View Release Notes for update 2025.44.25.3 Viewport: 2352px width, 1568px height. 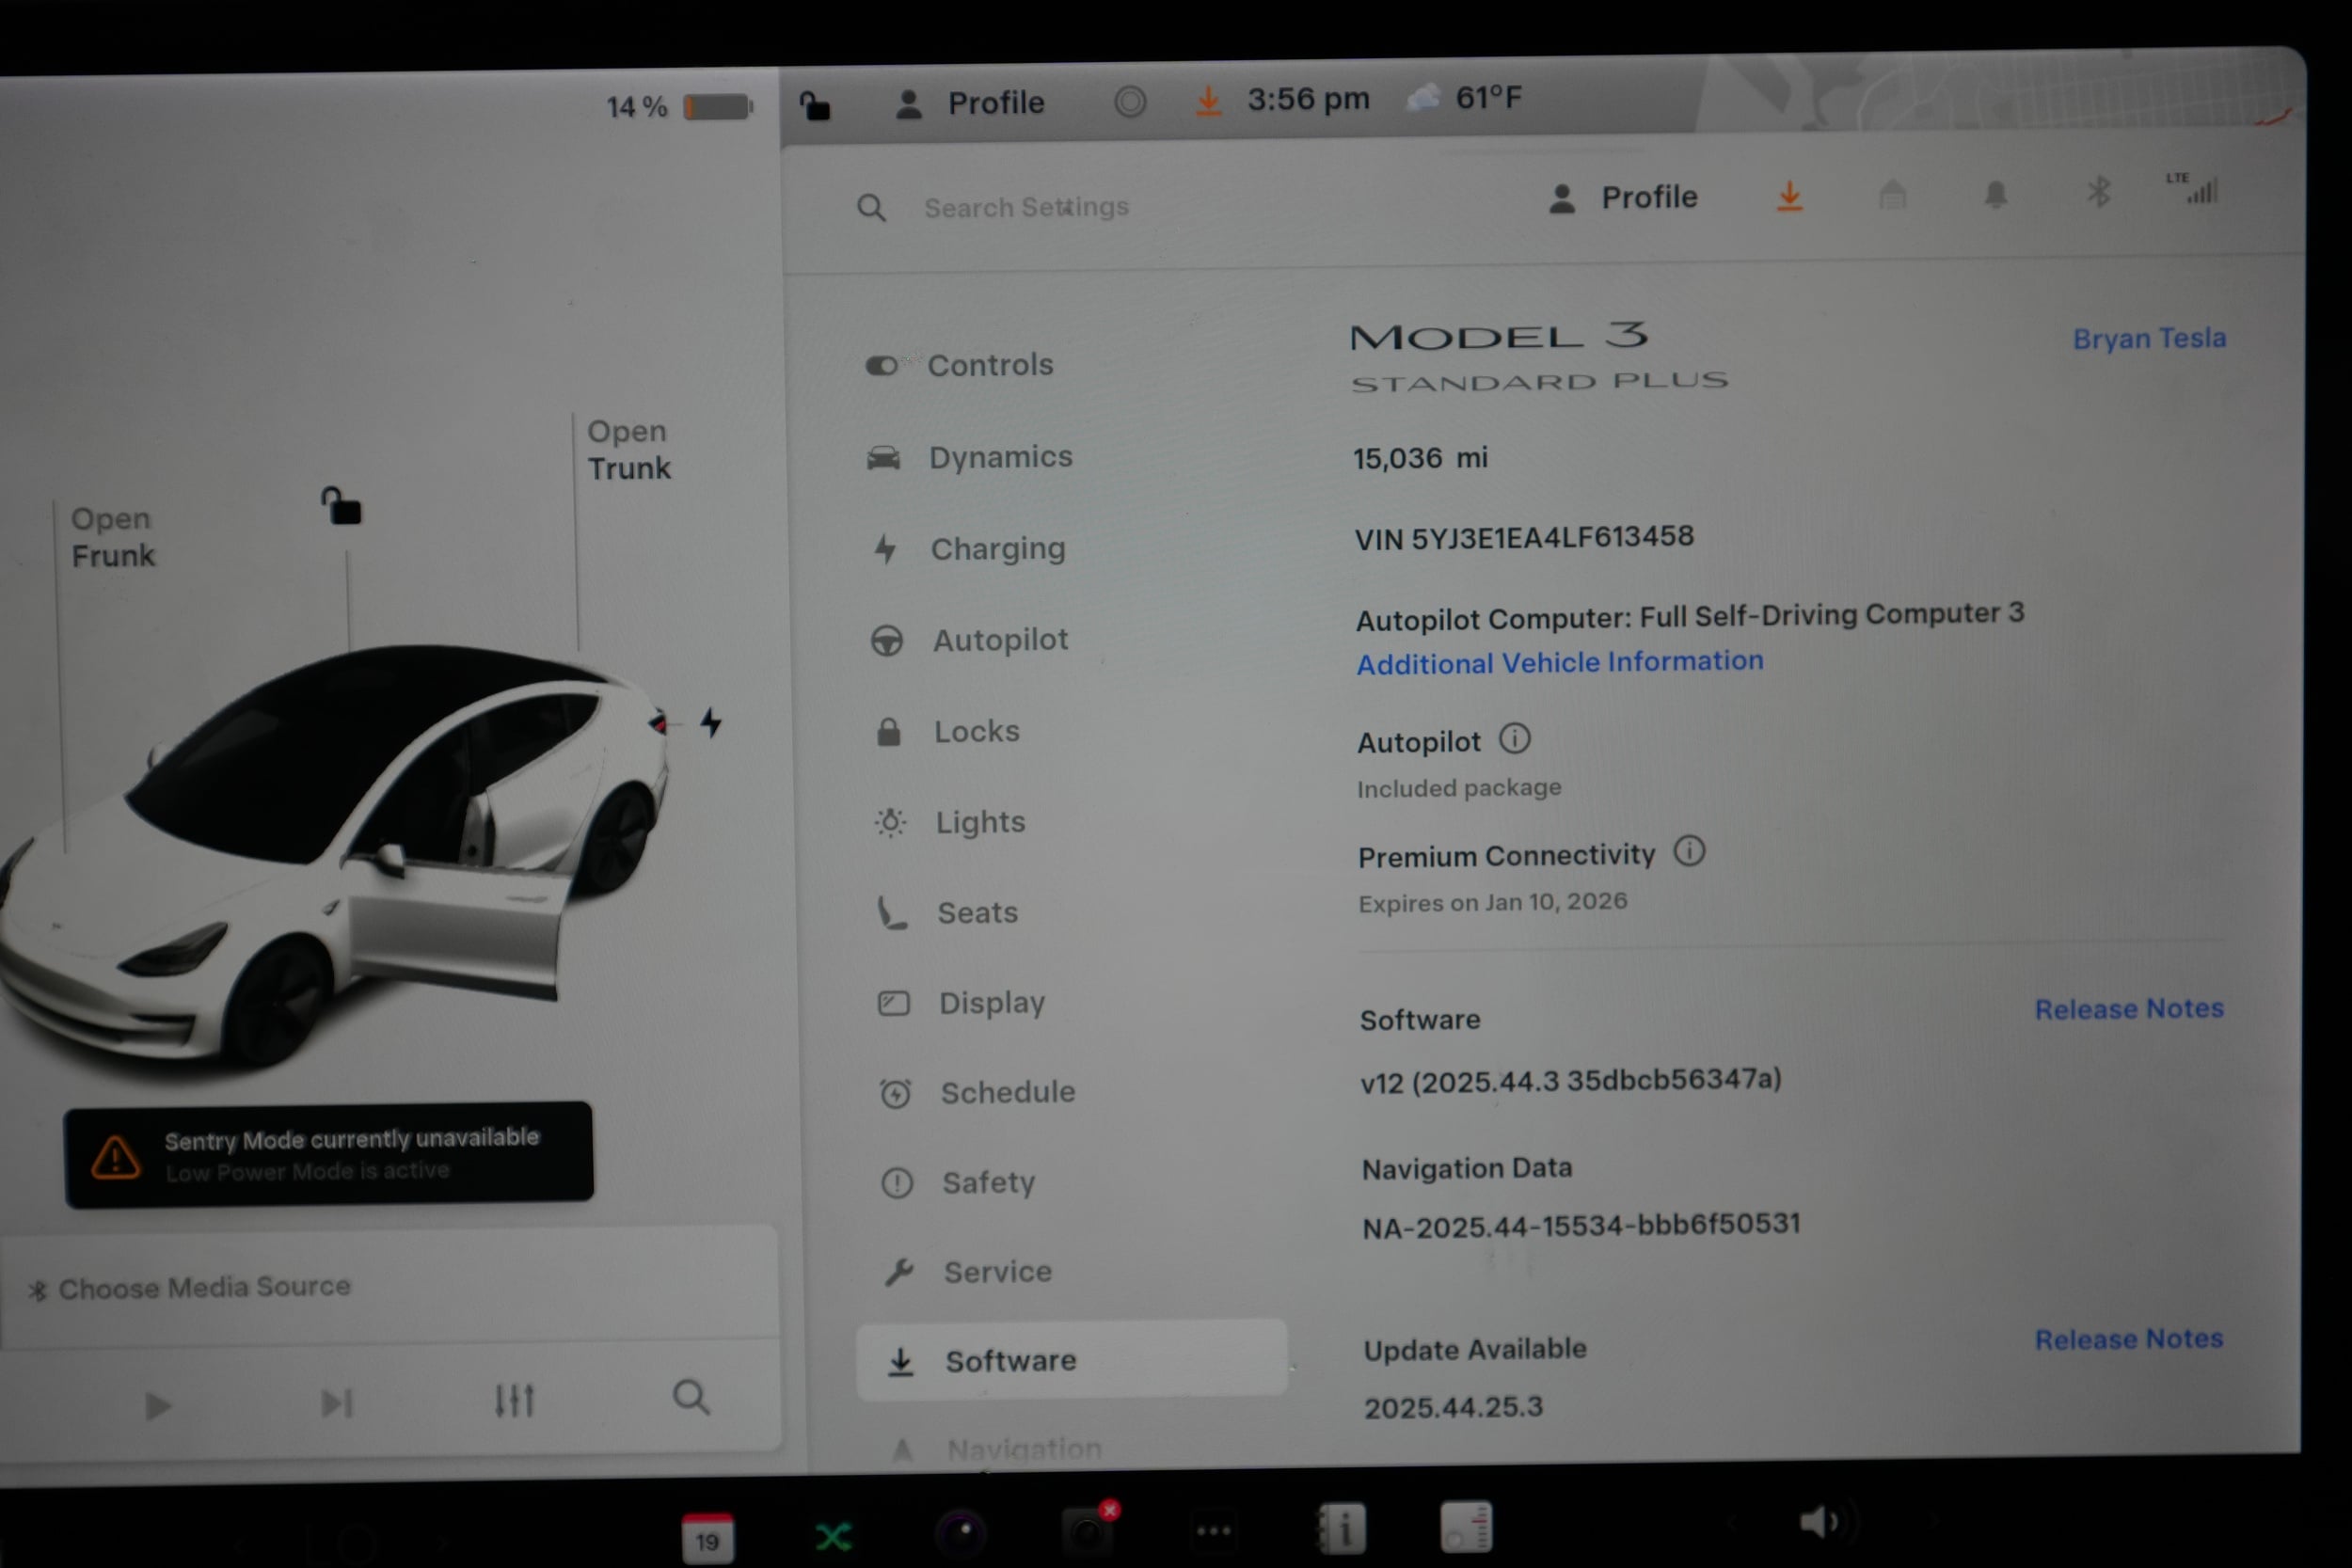coord(2128,1339)
